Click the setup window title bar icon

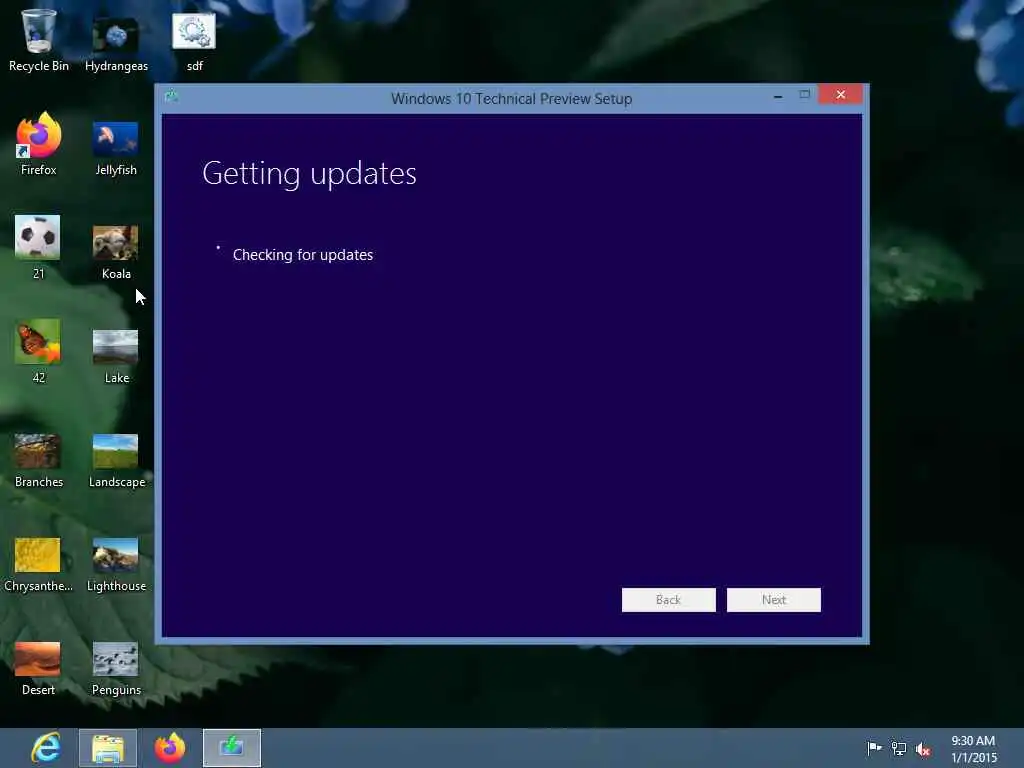pos(172,97)
